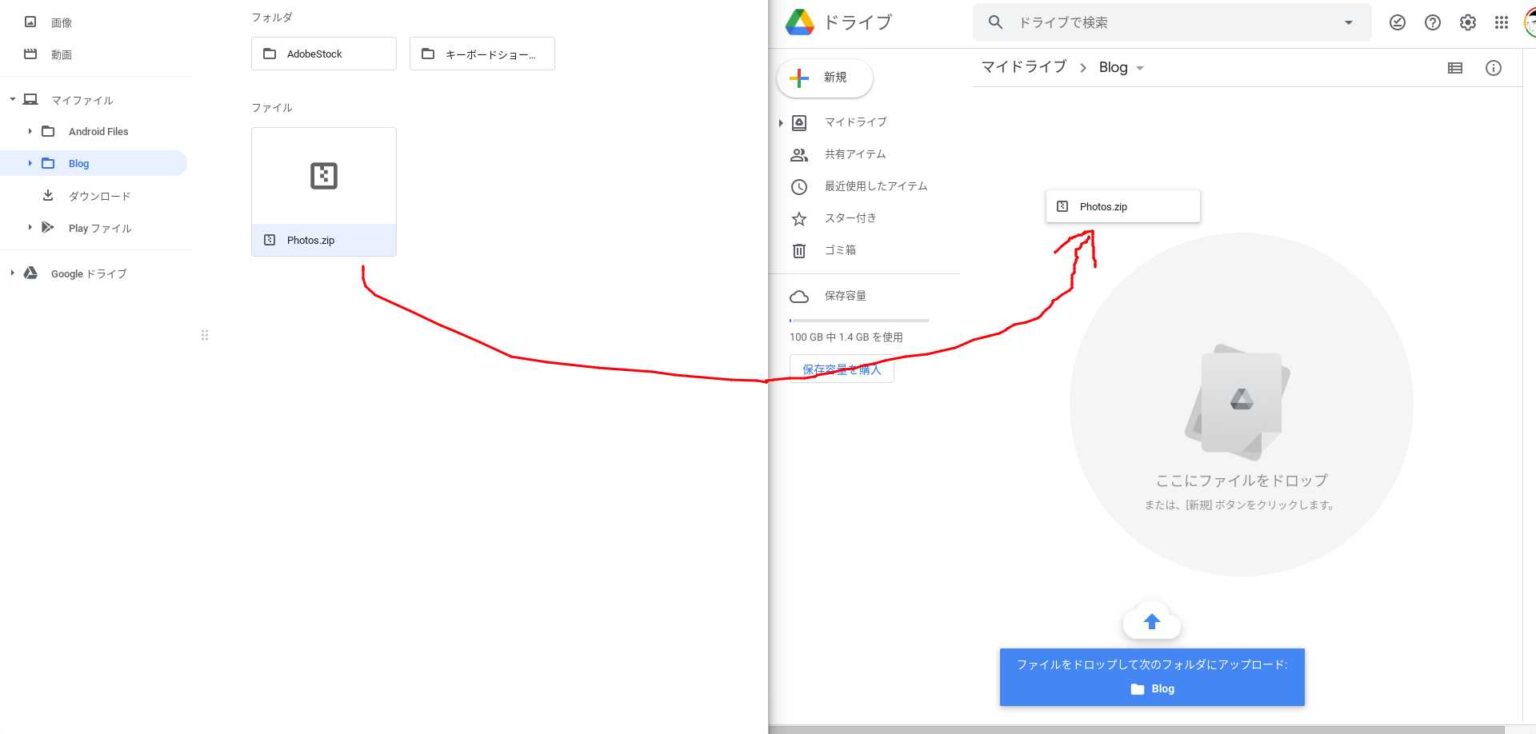The image size is (1536, 734).
Task: Click the offline ready checkmark icon
Action: click(1398, 22)
